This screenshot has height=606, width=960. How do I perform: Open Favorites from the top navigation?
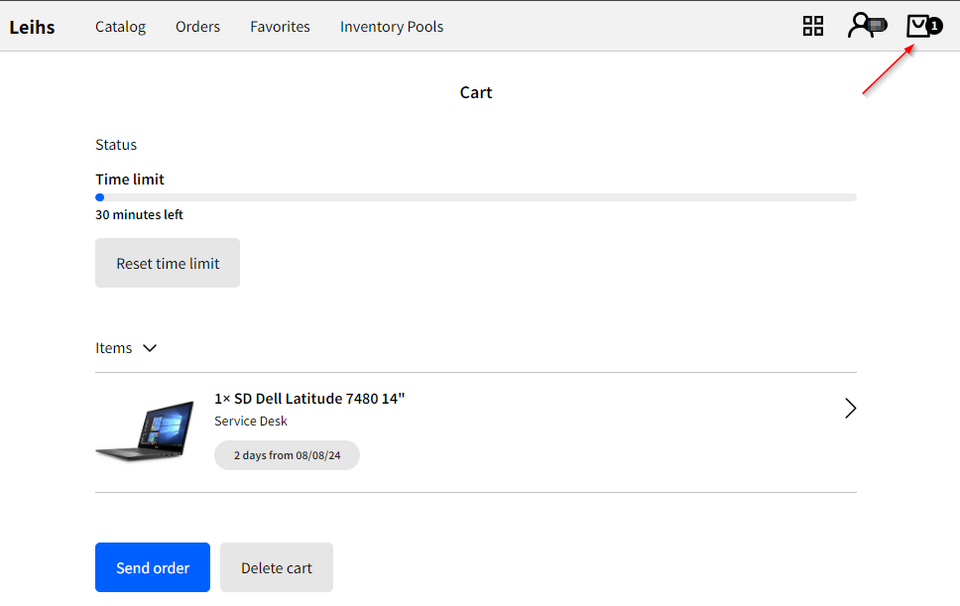280,27
